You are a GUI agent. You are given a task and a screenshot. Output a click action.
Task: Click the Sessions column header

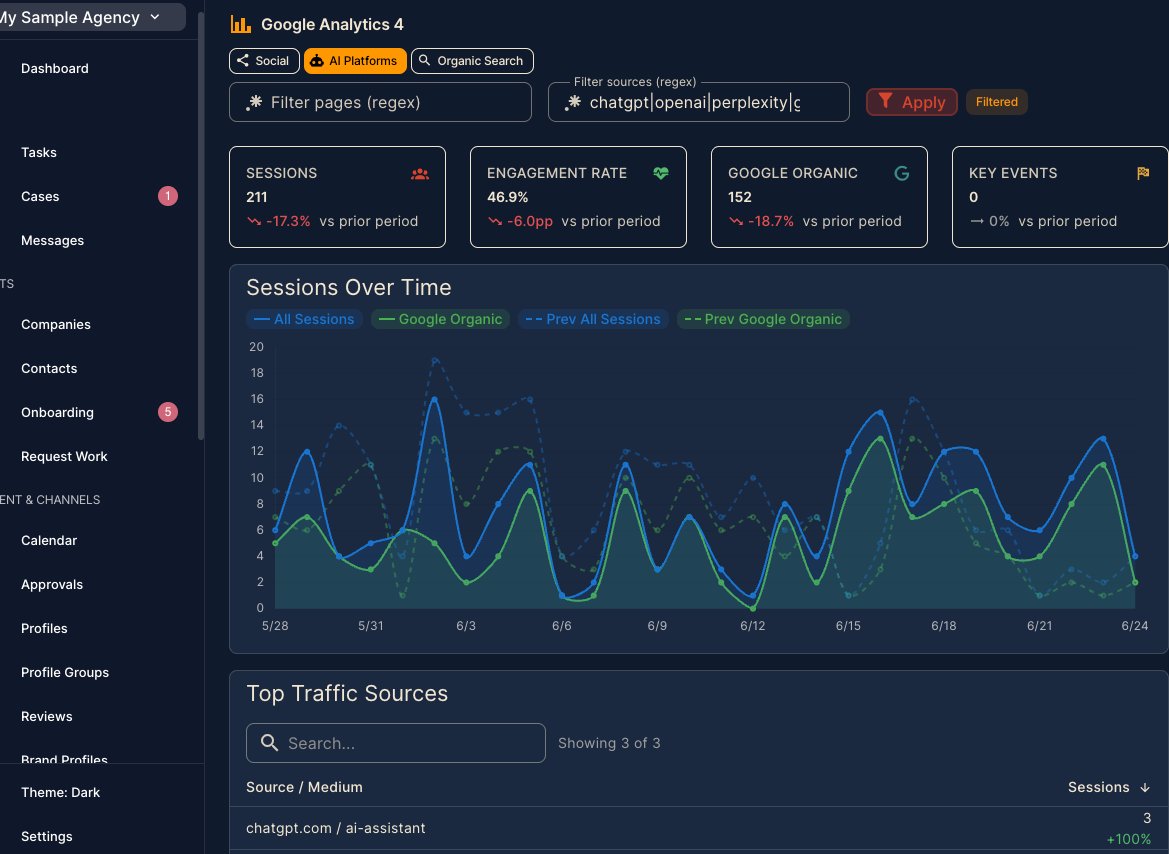pyautogui.click(x=1109, y=787)
